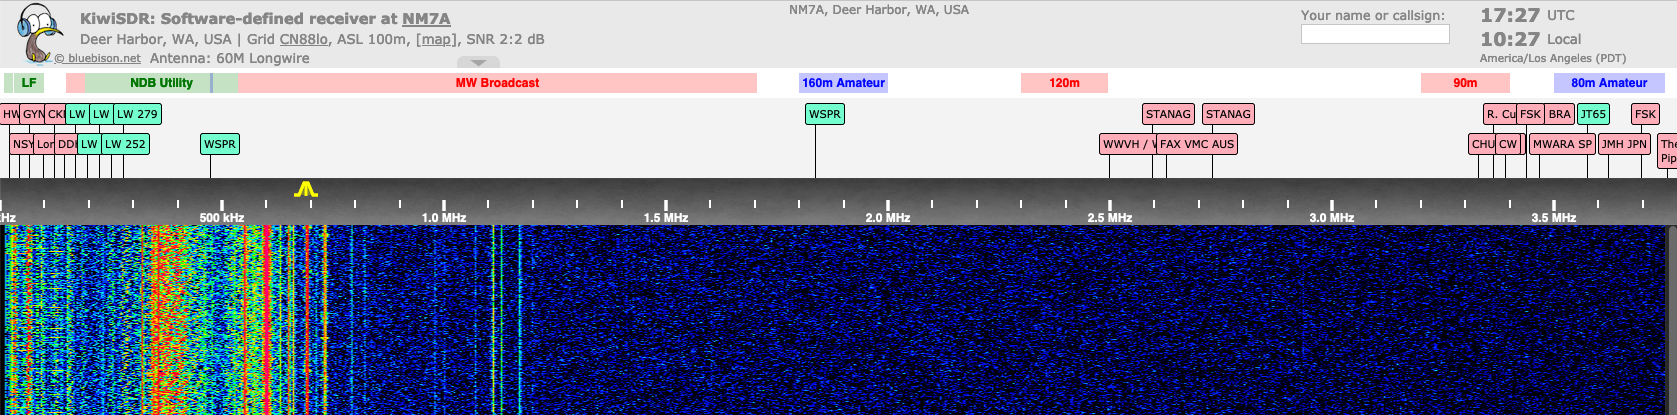
Task: Select the MW Broadcast band bar
Action: pos(497,83)
